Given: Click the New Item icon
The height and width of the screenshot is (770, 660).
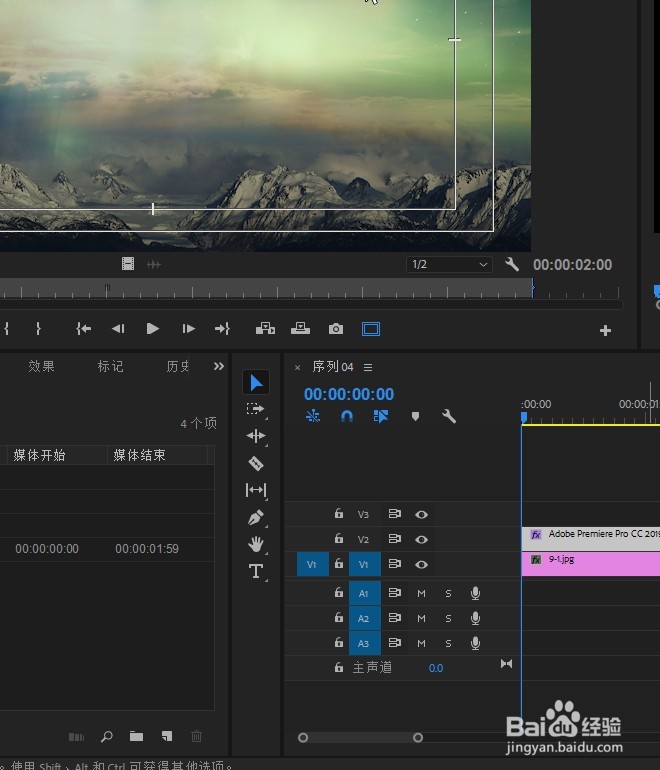Looking at the screenshot, I should [167, 736].
